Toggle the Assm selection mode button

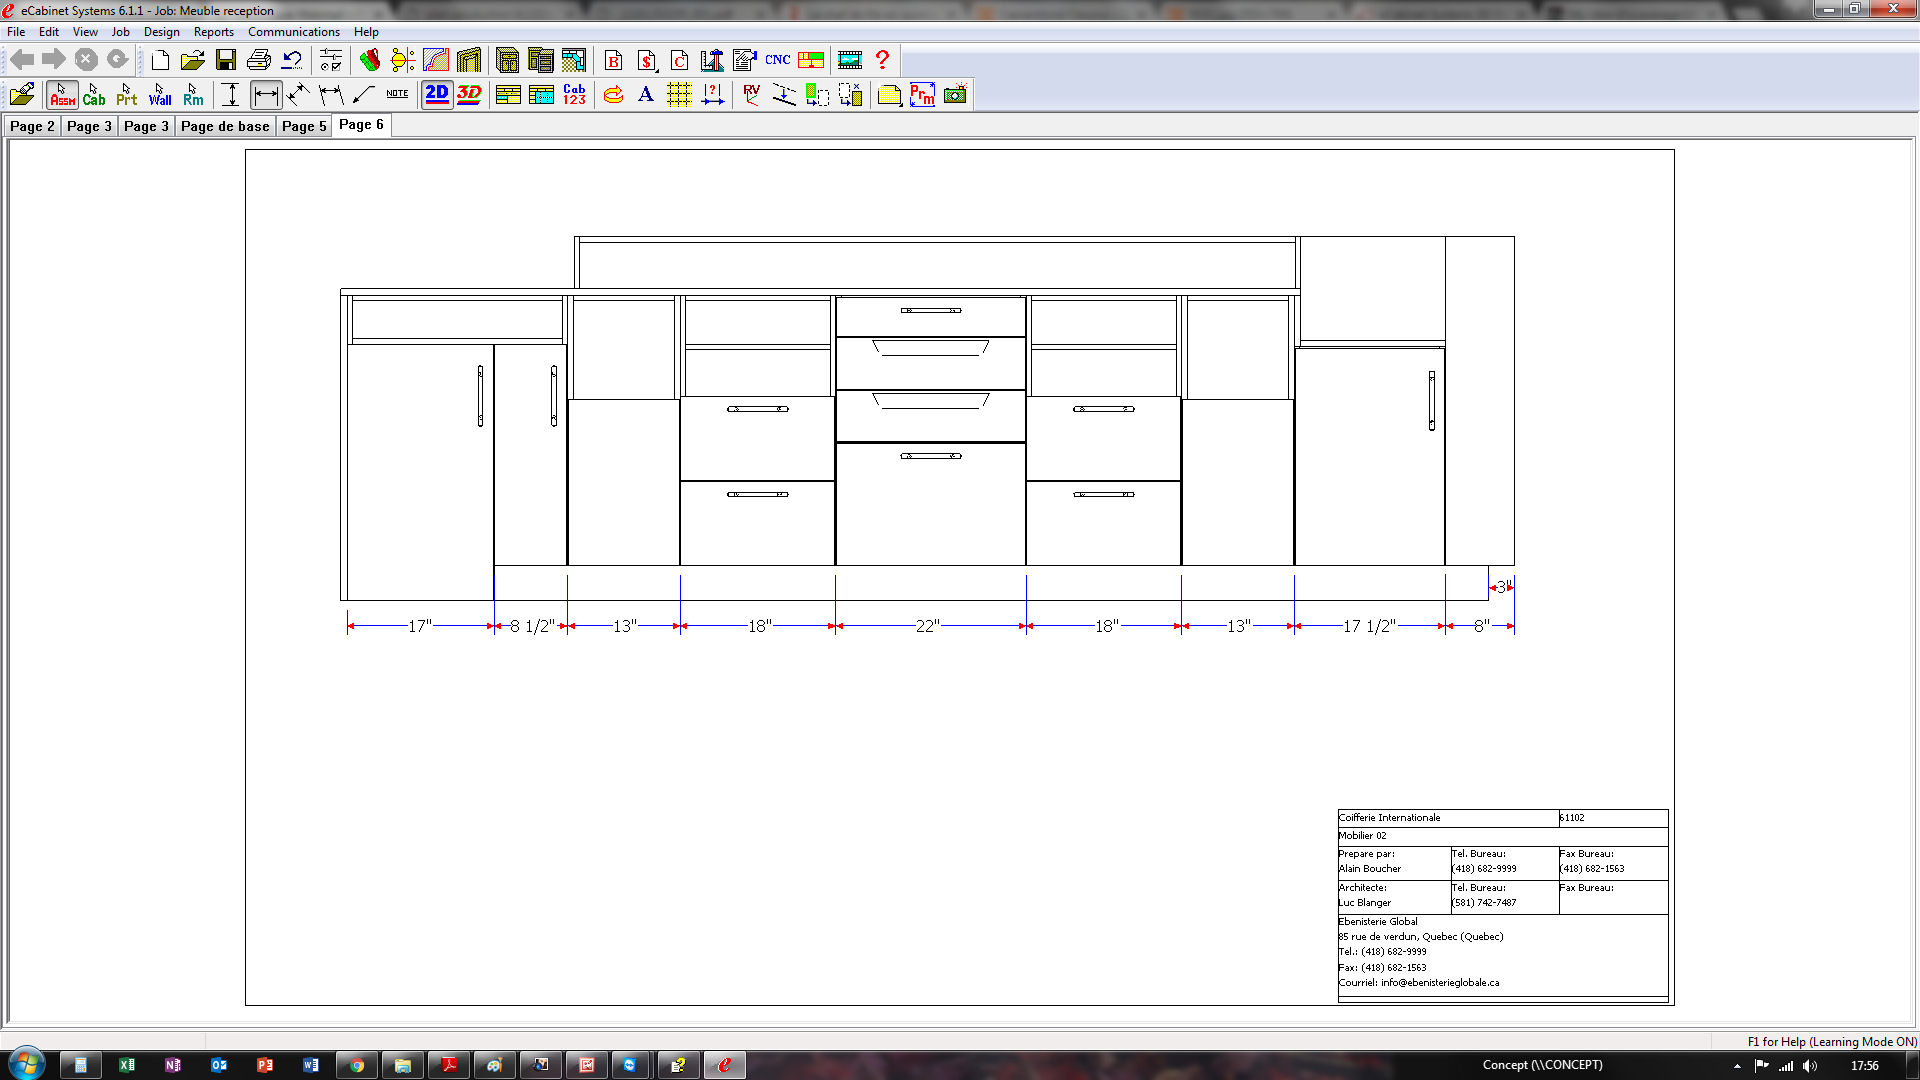coord(62,95)
